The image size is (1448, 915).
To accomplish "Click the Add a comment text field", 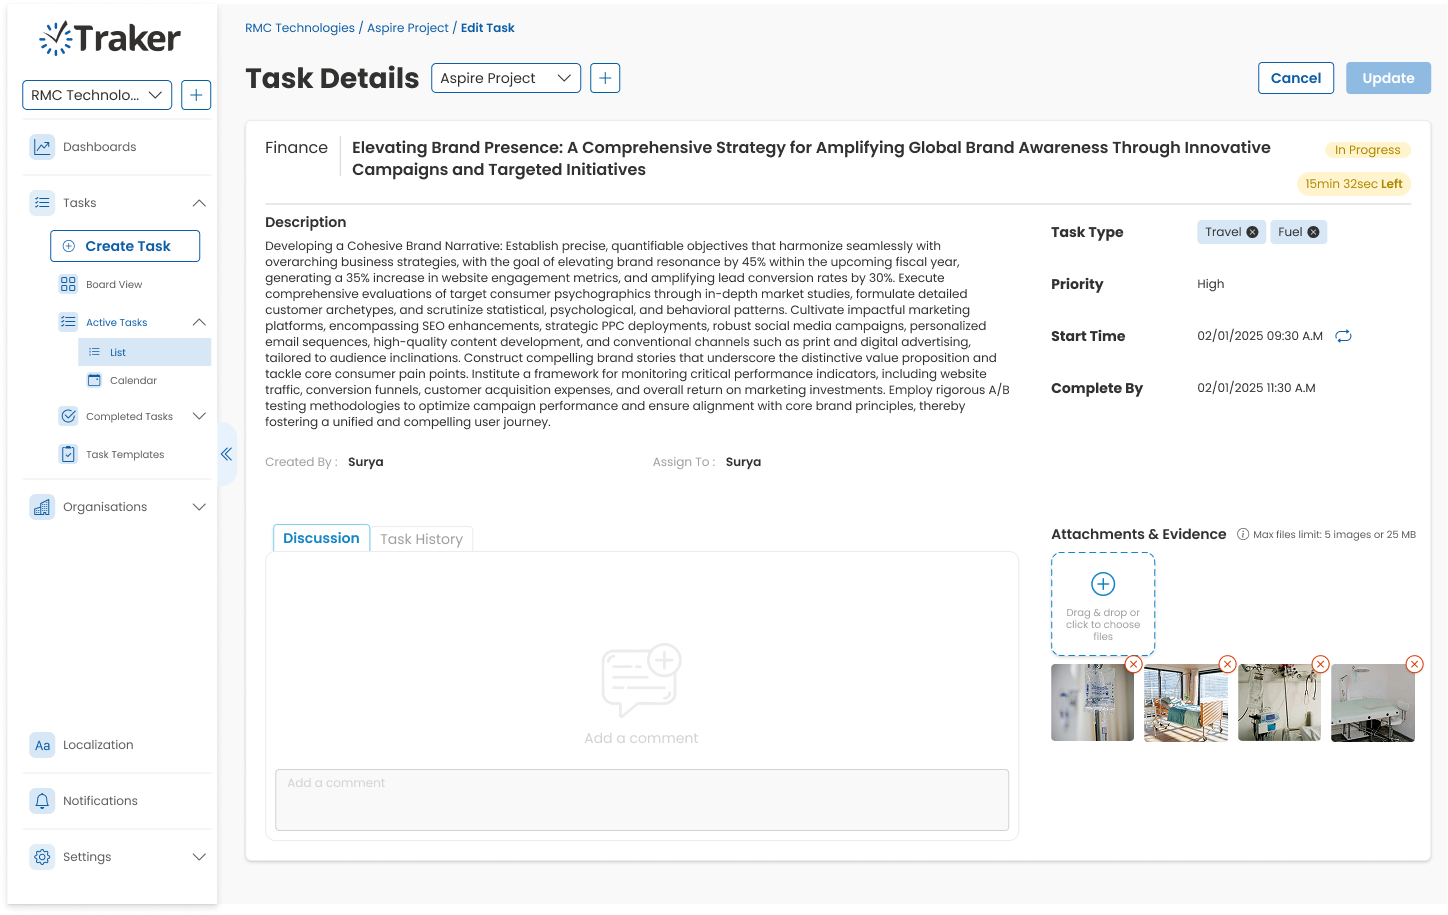I will 641,799.
